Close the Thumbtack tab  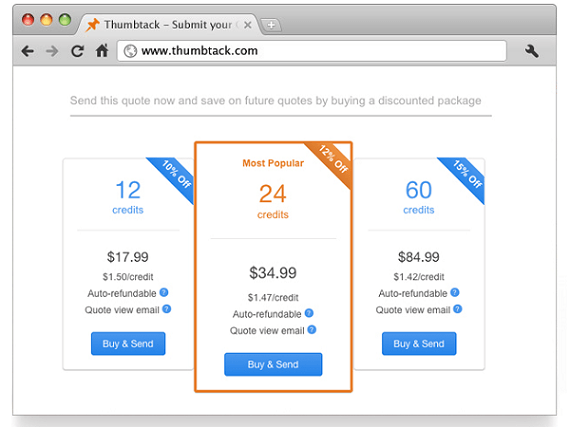point(248,25)
